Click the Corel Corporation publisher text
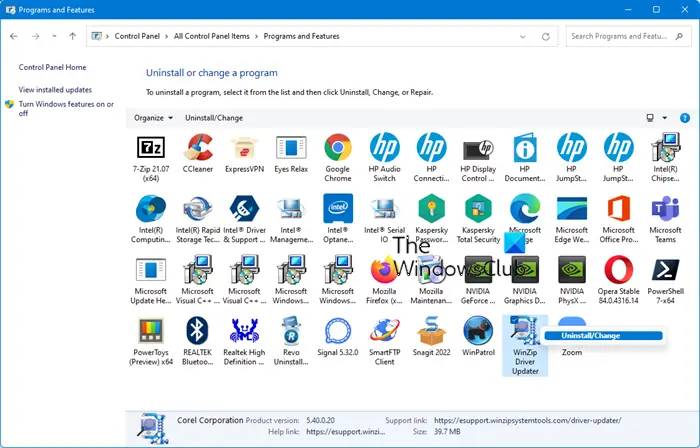 click(x=210, y=420)
